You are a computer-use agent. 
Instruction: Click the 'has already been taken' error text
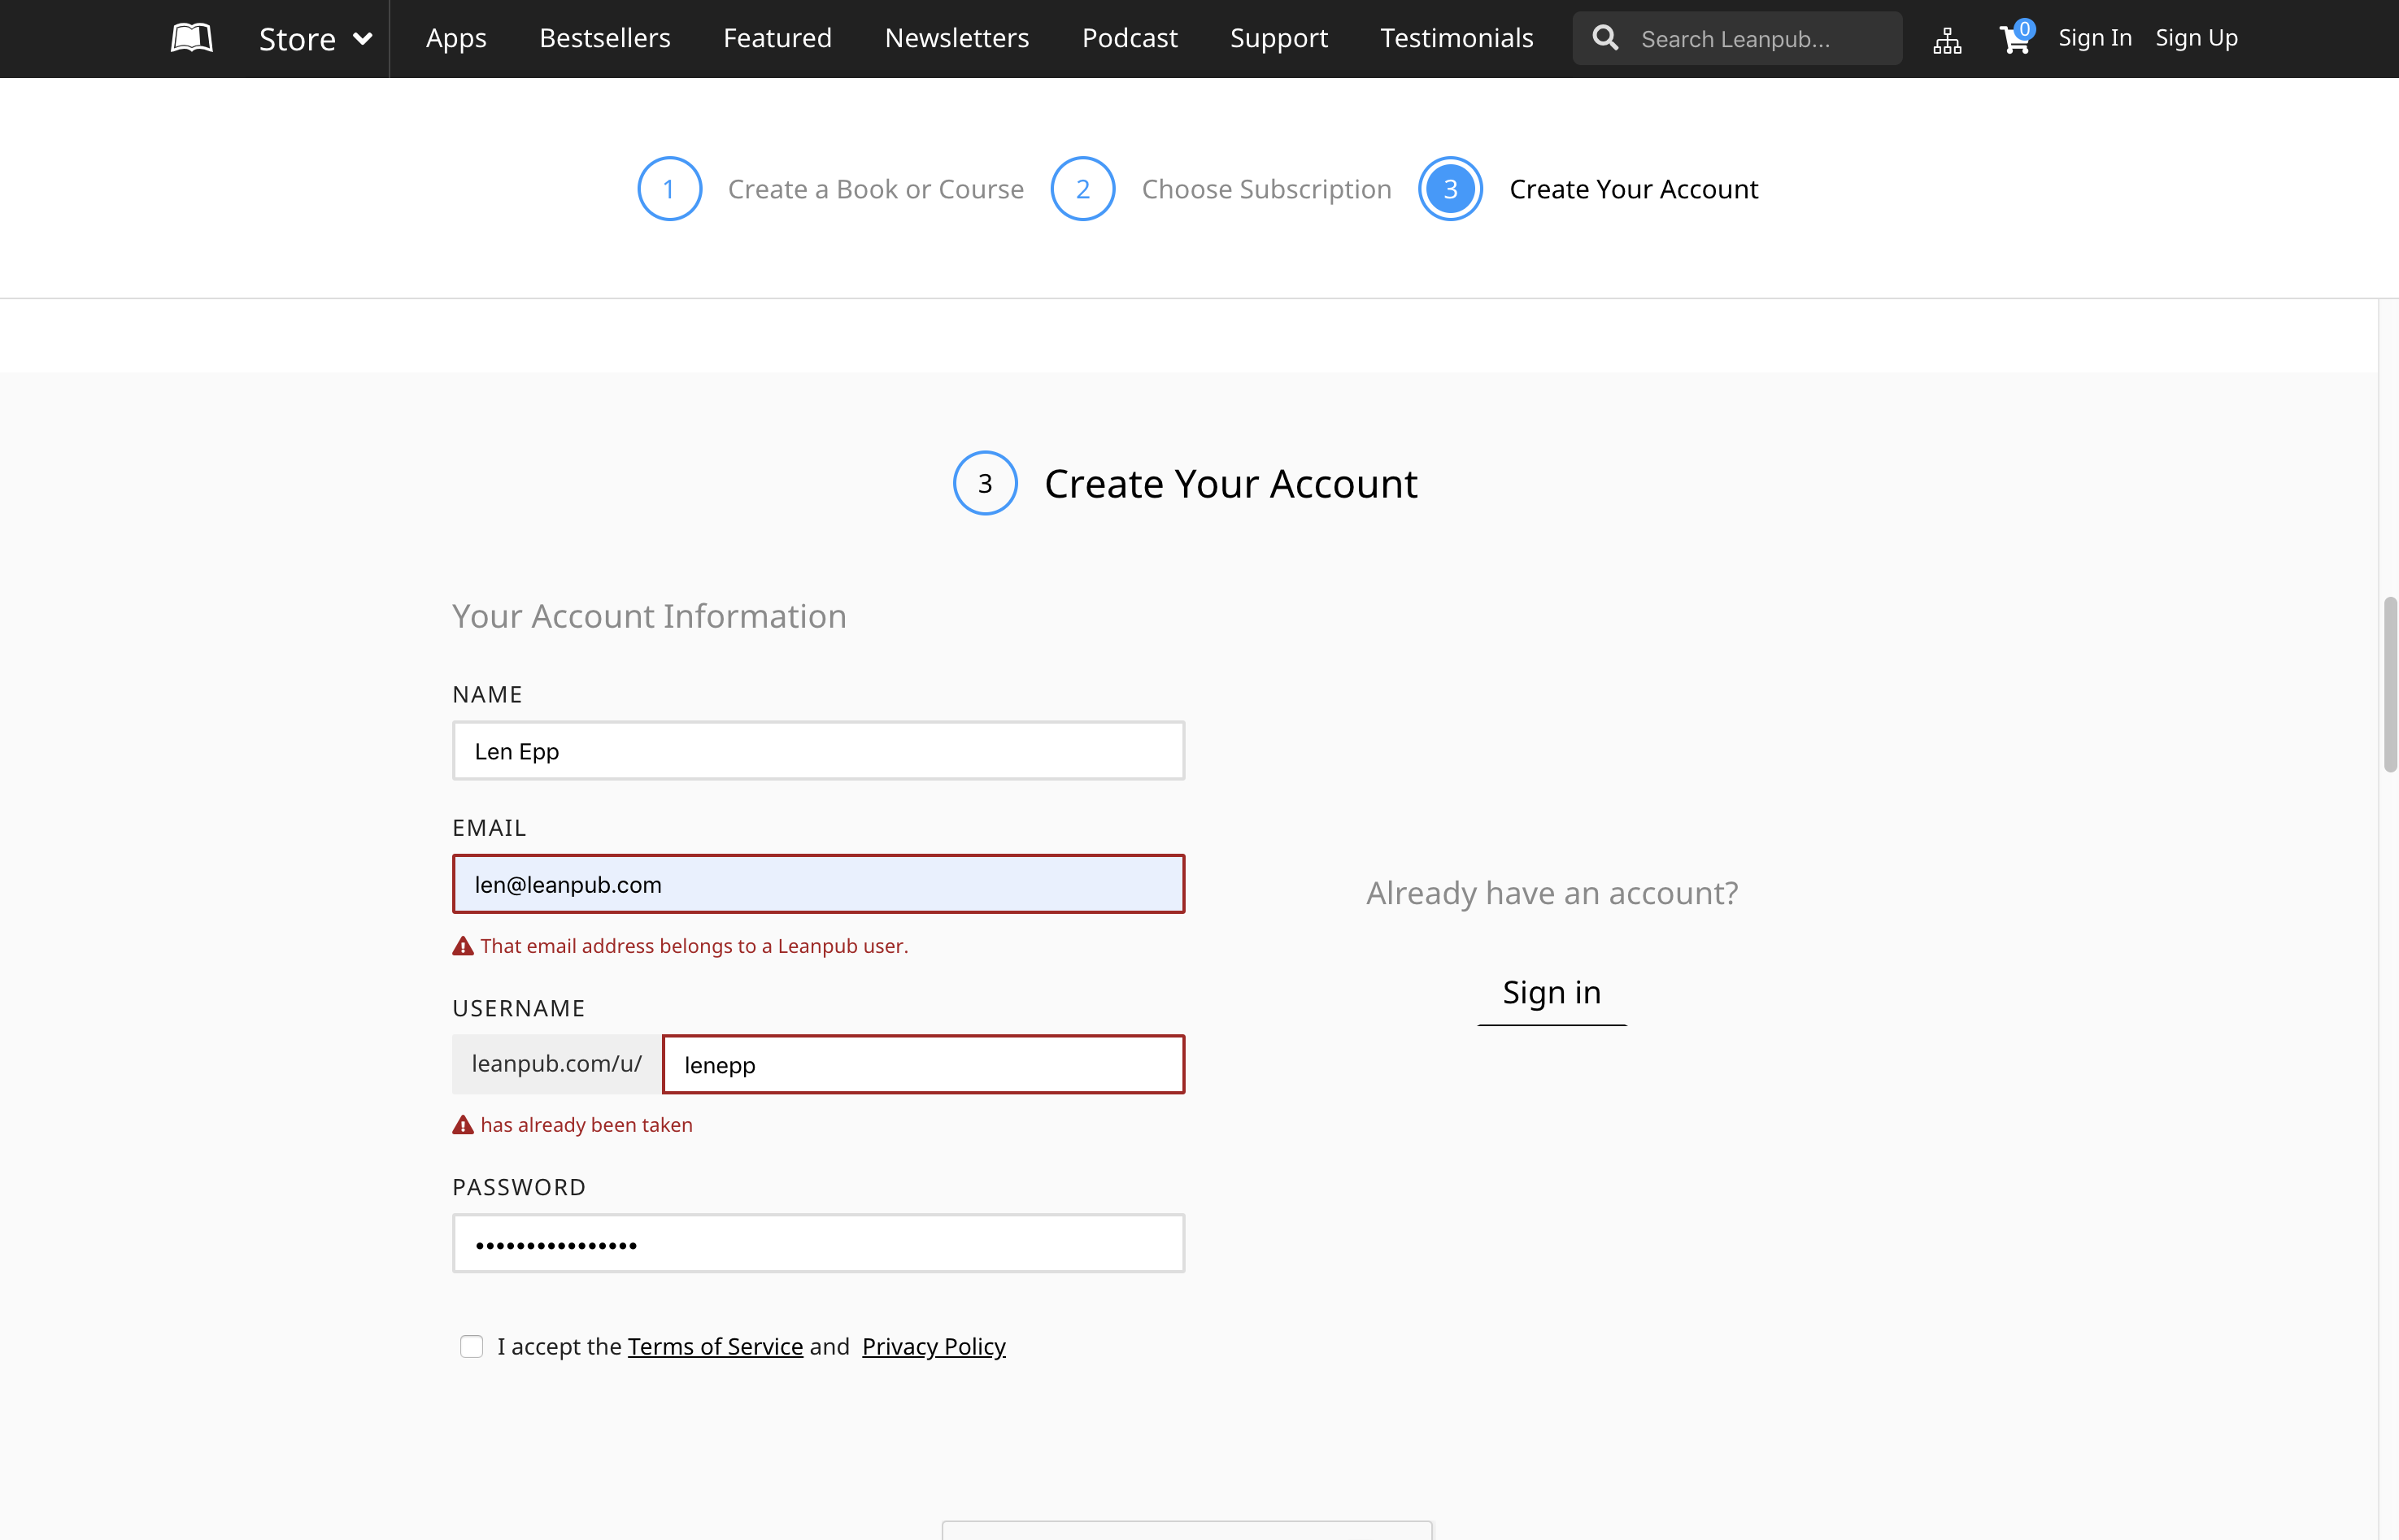tap(586, 1125)
